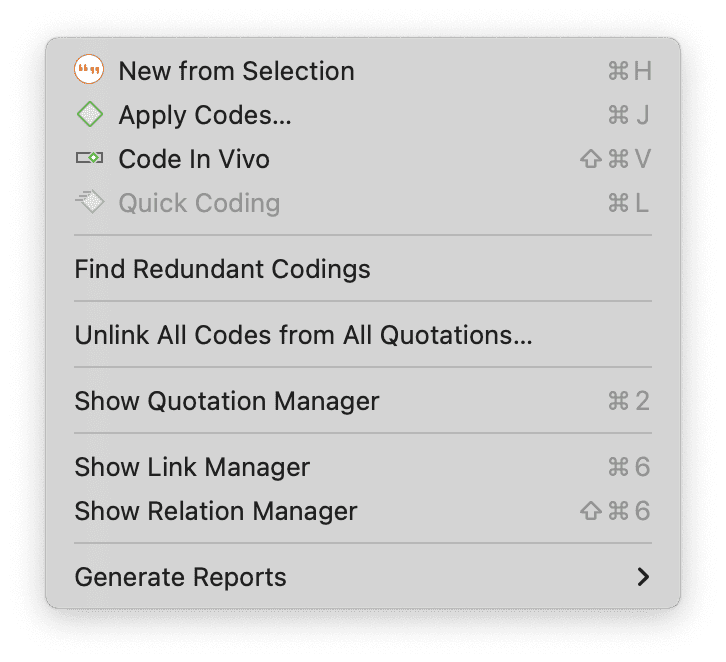Click the ⌘H shortcut hint
The image size is (726, 662).
coord(630,71)
